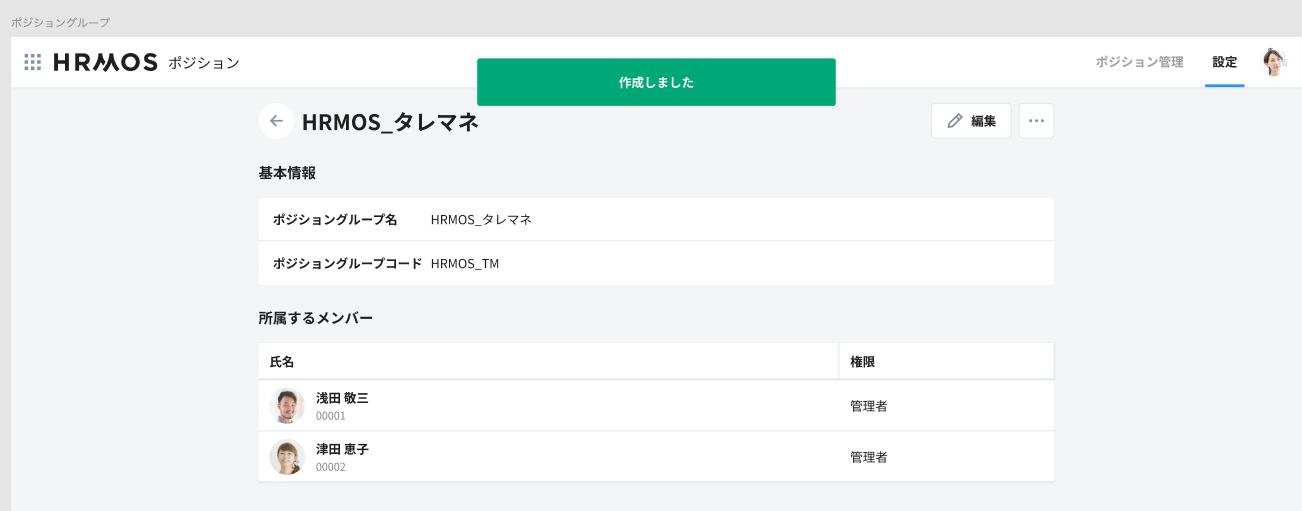Click the HRMOS logo
The image size is (1302, 511).
coord(105,62)
